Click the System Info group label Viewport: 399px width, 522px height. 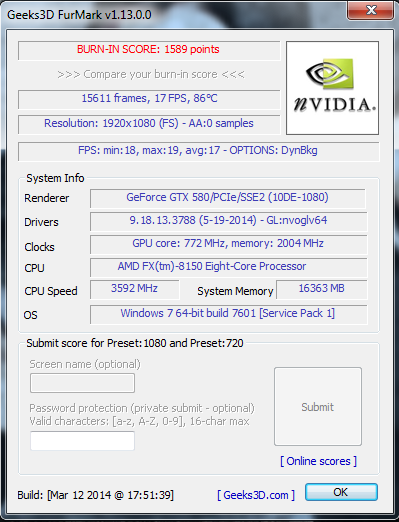click(55, 178)
